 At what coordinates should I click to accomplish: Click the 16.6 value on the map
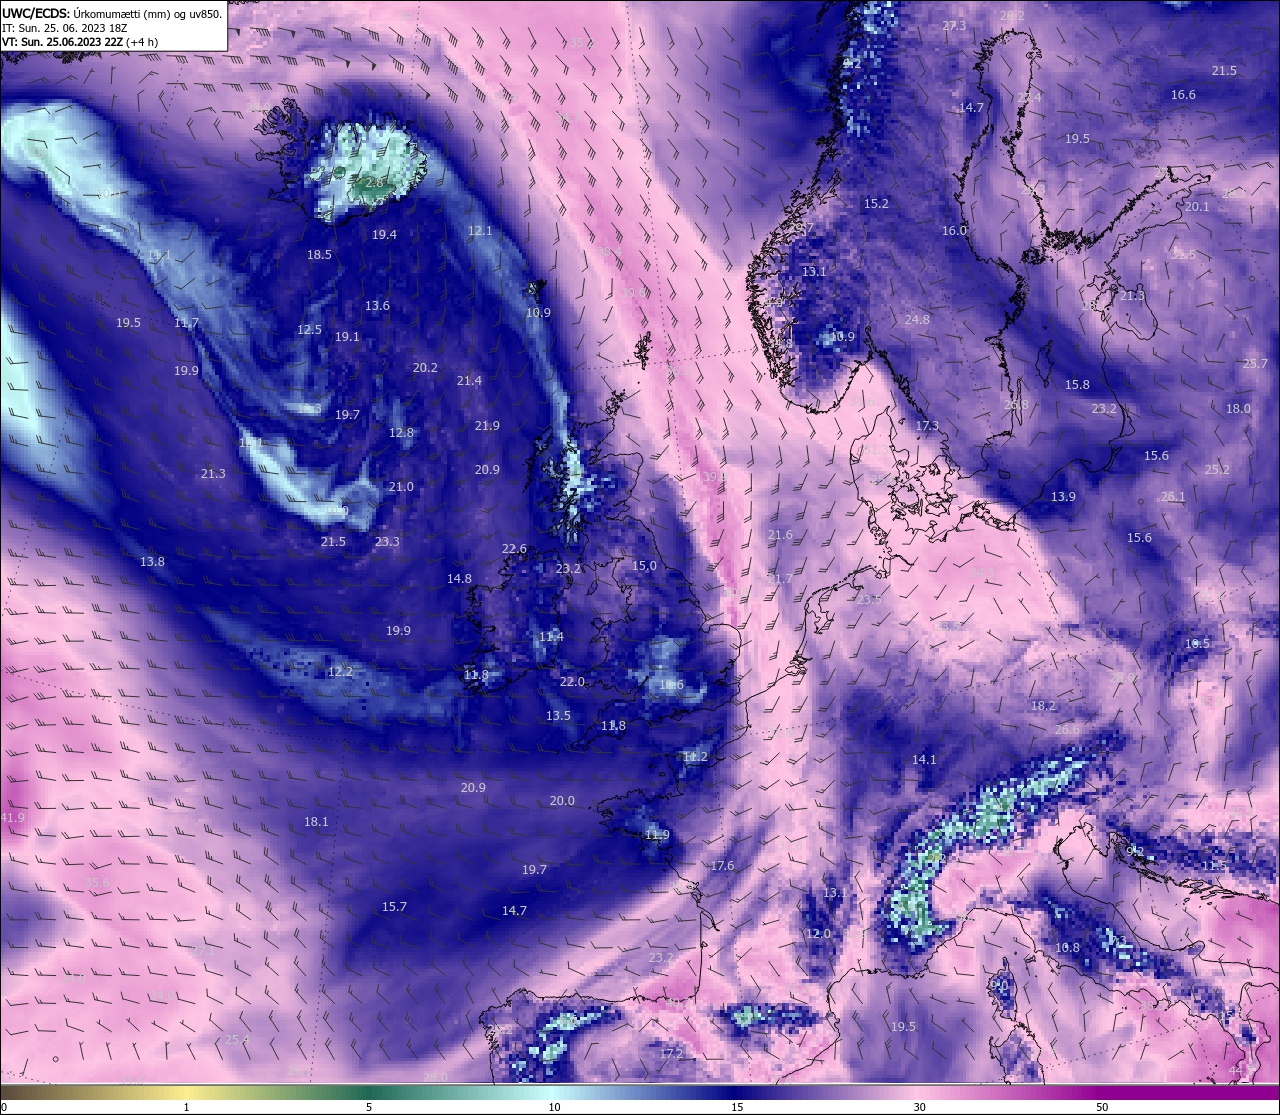tap(1183, 94)
